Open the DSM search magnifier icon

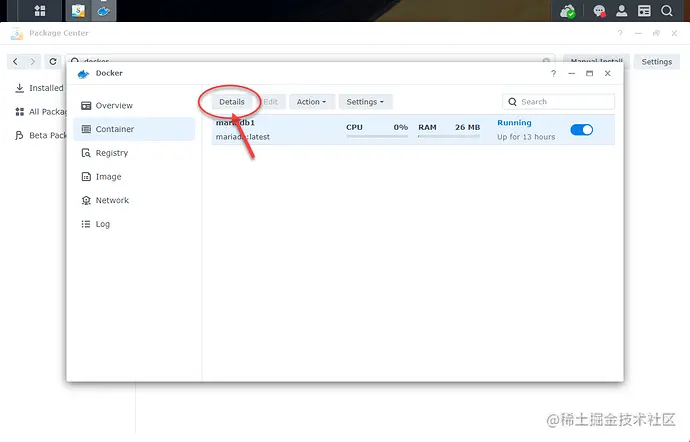[667, 11]
